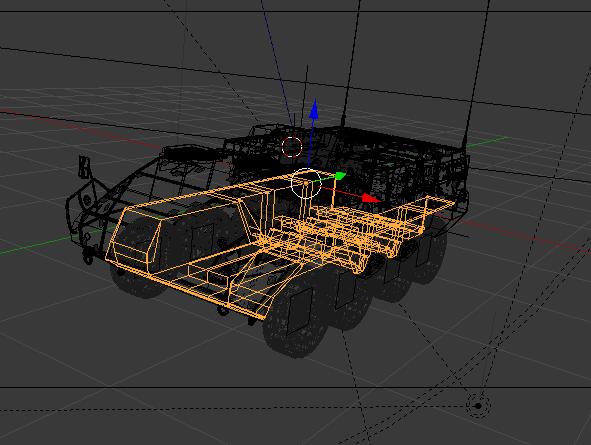This screenshot has width=591, height=445.
Task: Grab the blue Z-axis manipulator arrow
Action: point(314,110)
